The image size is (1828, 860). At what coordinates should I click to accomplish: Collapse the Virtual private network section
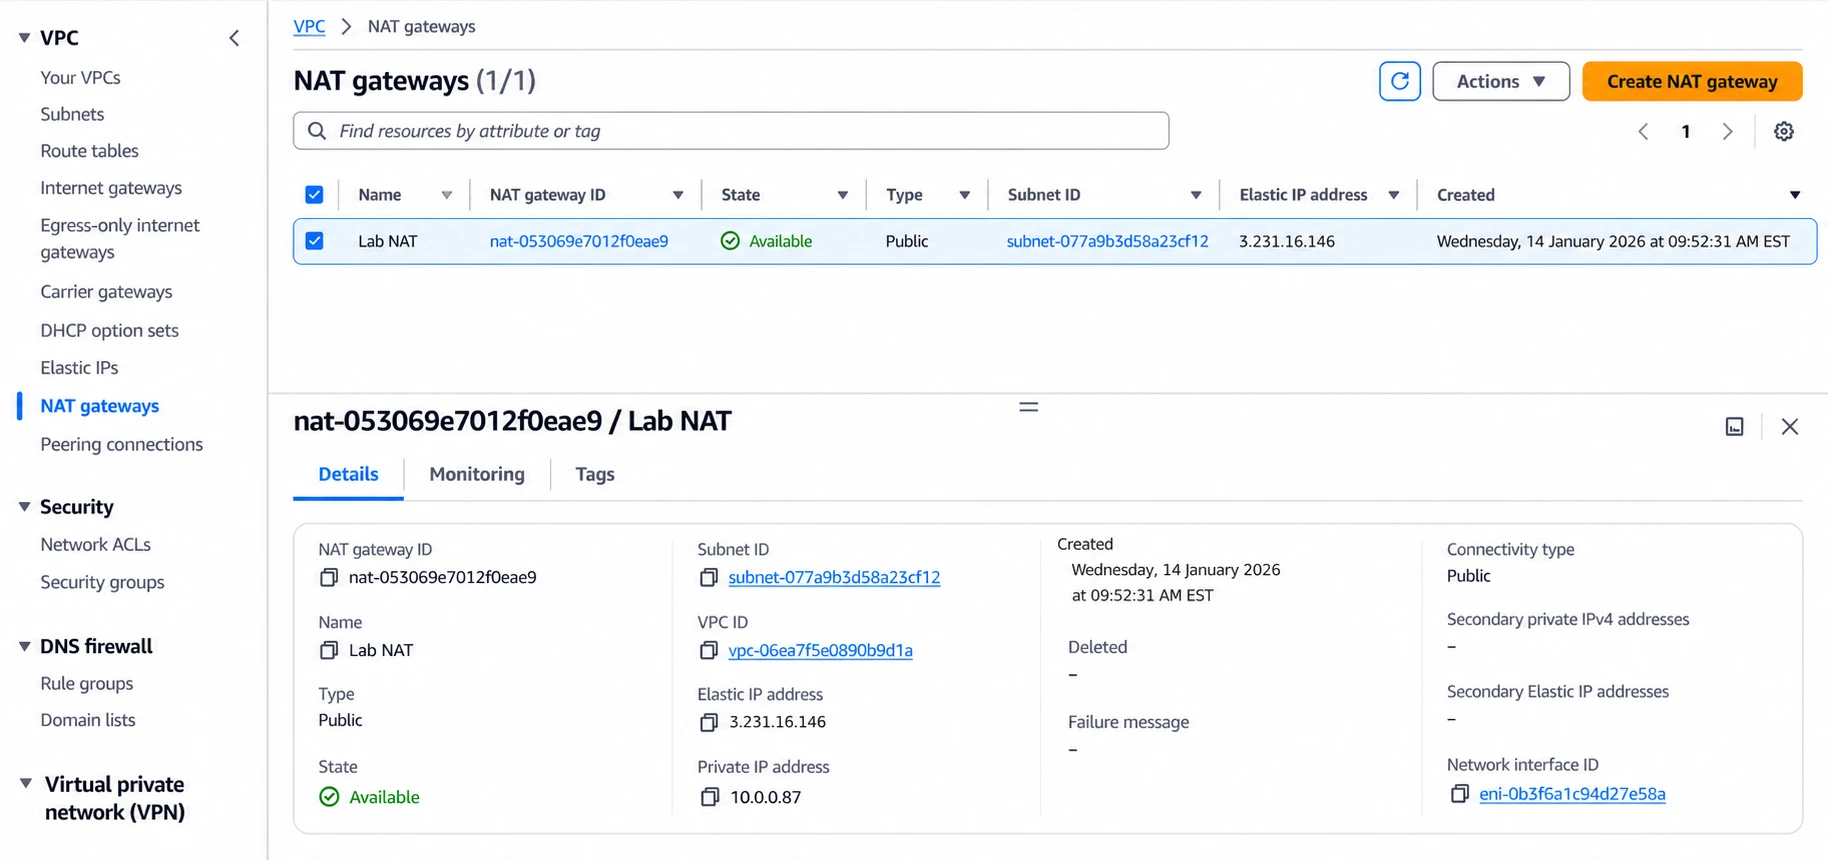[25, 784]
